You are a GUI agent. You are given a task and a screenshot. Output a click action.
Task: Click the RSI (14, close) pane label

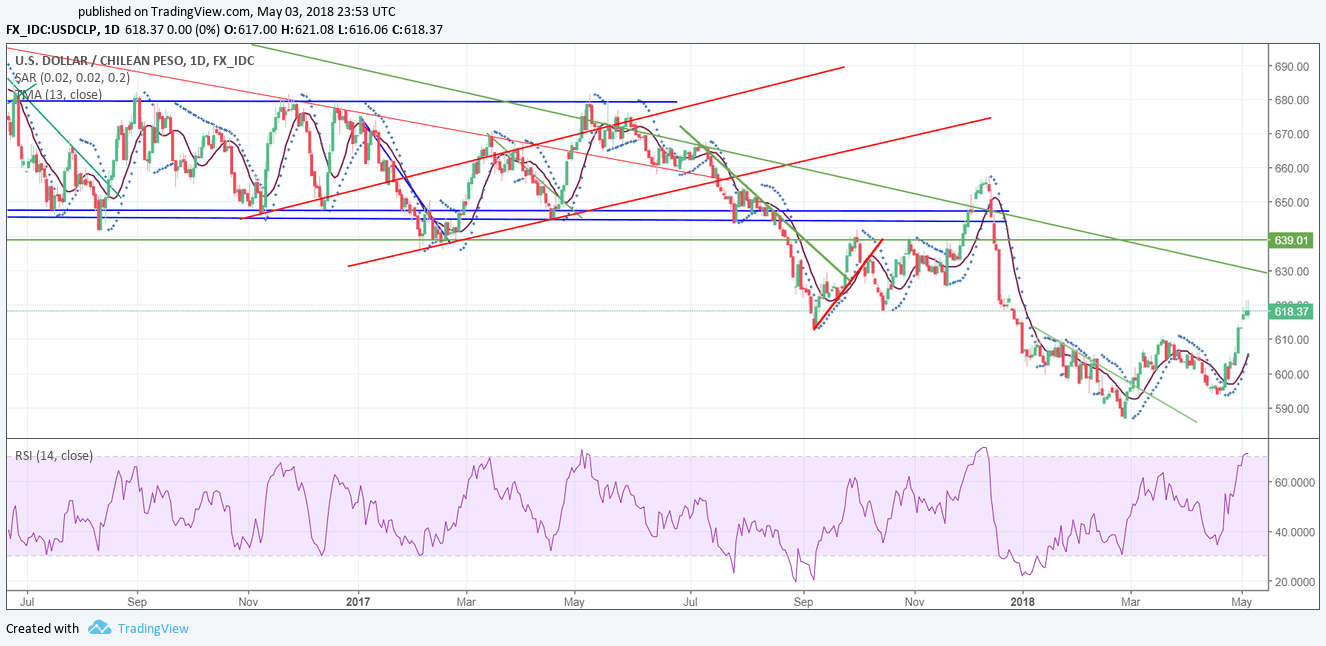pos(54,456)
